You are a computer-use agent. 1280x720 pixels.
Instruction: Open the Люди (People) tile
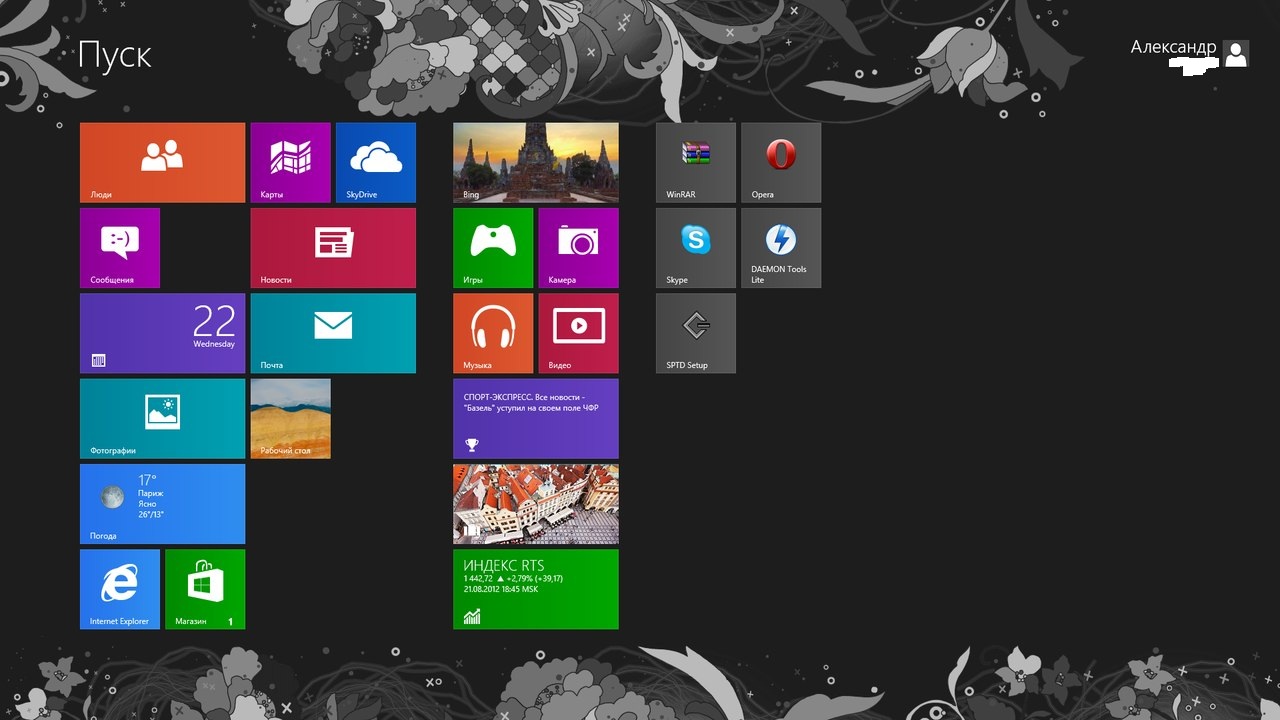162,162
